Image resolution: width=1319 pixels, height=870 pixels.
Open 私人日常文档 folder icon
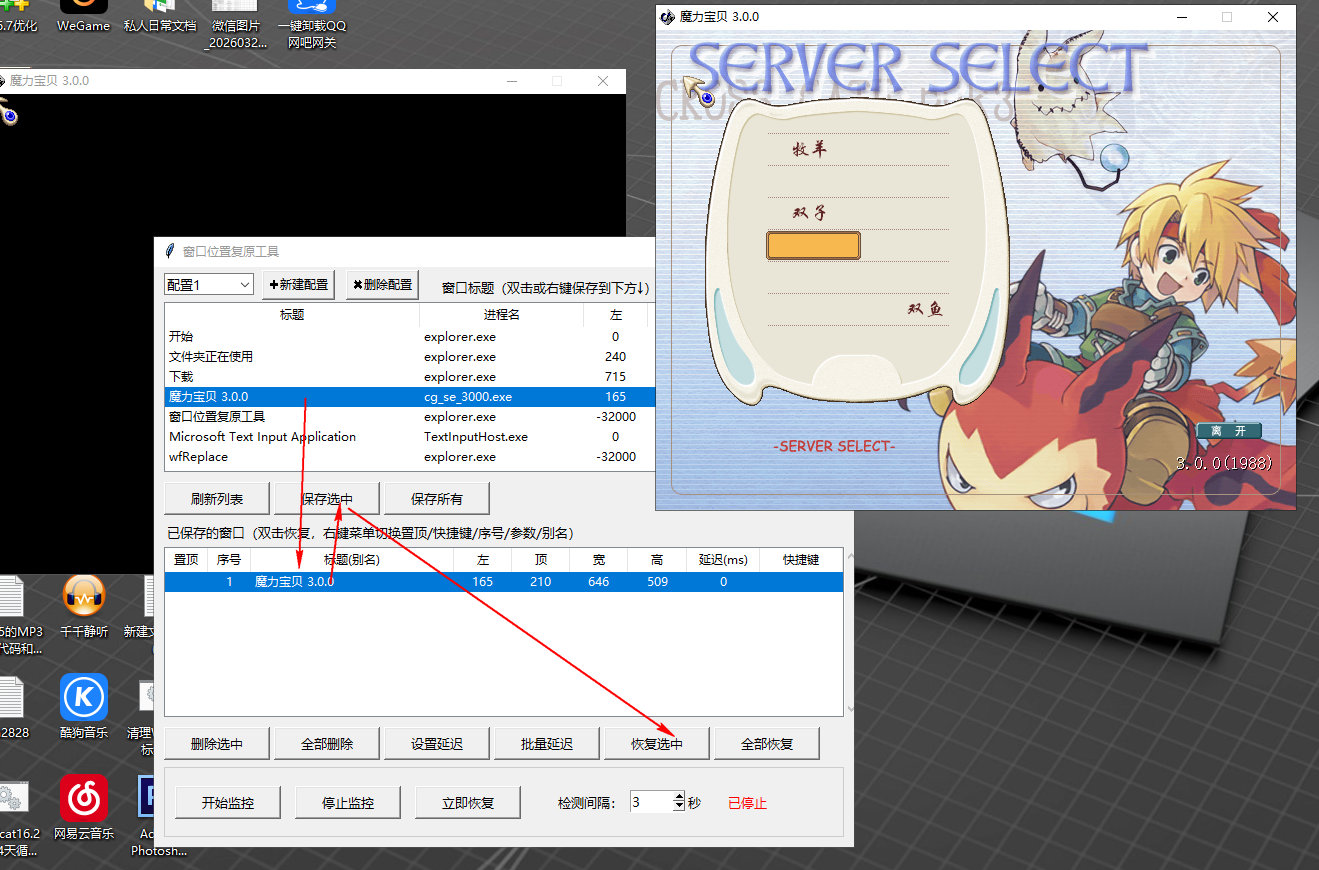160,17
